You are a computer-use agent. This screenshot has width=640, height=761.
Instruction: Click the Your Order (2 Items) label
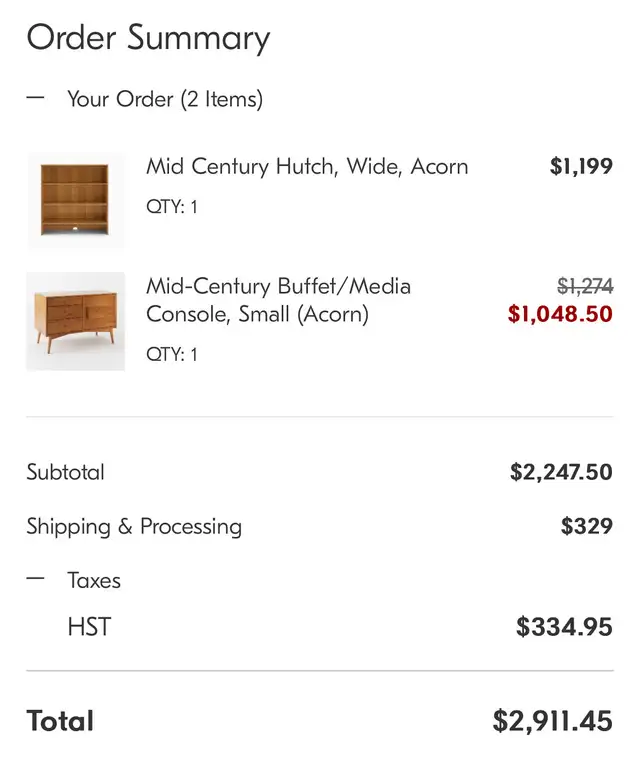(x=165, y=99)
